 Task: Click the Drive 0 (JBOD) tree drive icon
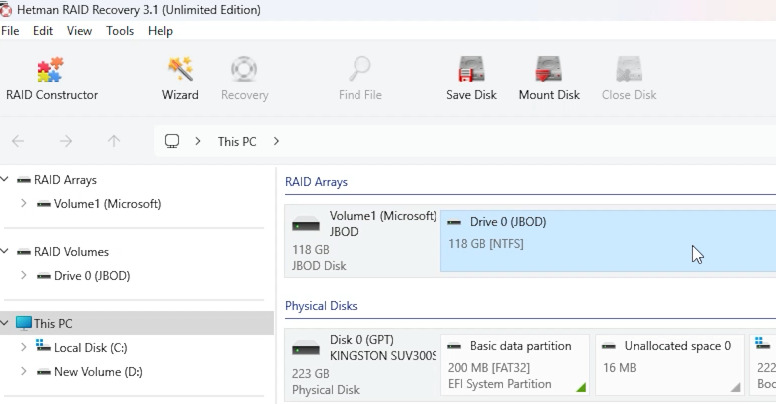(44, 276)
